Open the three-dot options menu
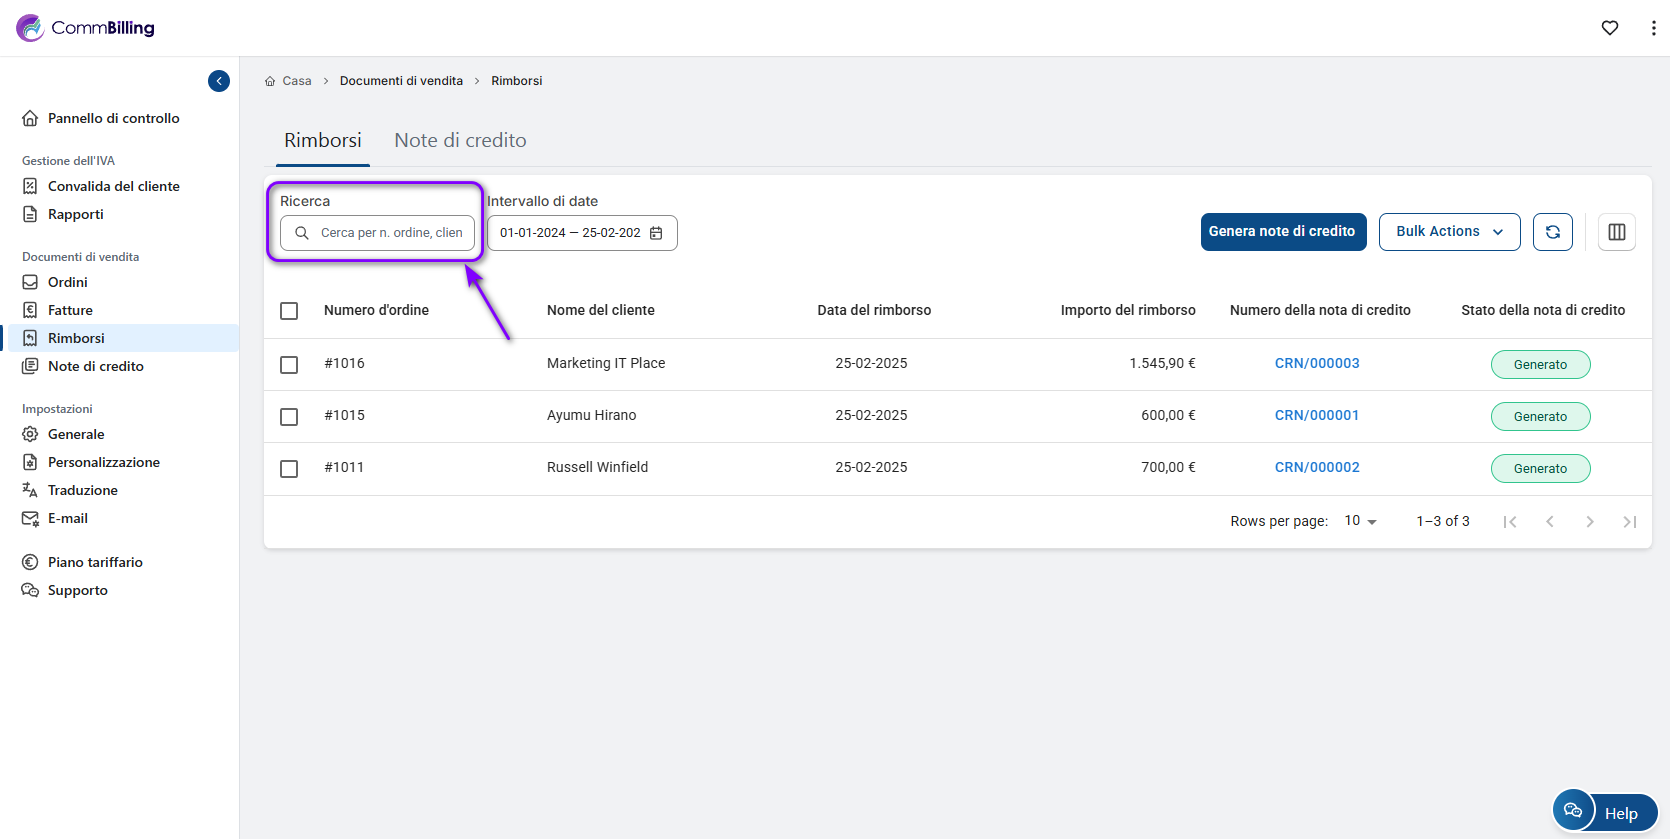The height and width of the screenshot is (839, 1670). pos(1652,28)
